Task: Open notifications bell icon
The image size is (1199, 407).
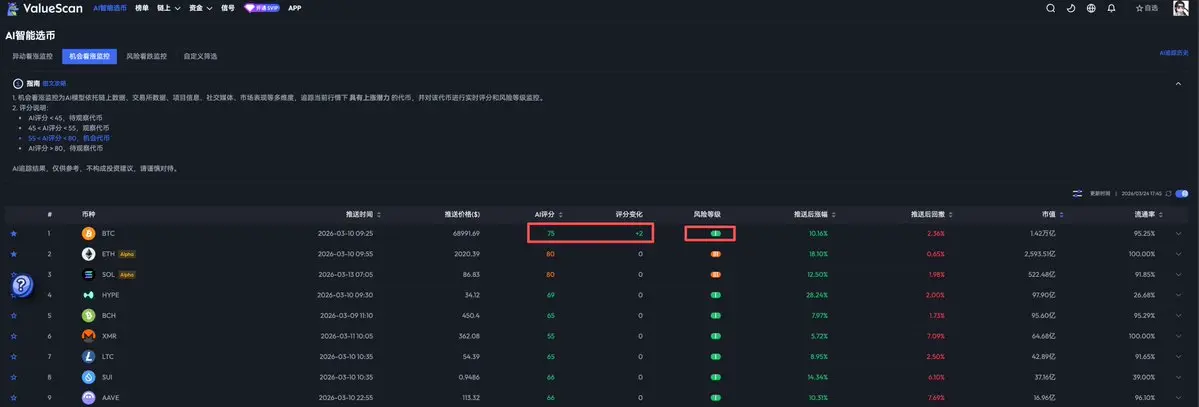Action: [1111, 8]
